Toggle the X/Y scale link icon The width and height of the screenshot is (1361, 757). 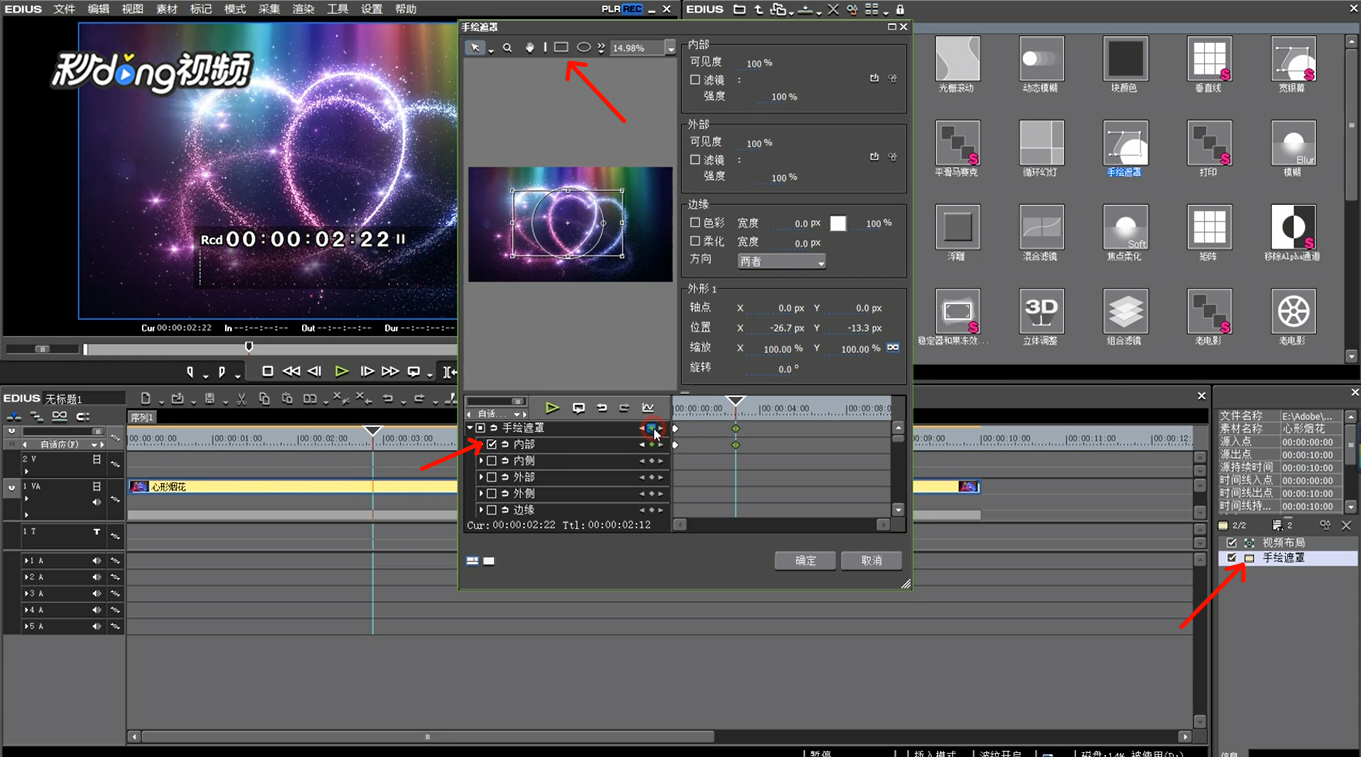pos(893,348)
